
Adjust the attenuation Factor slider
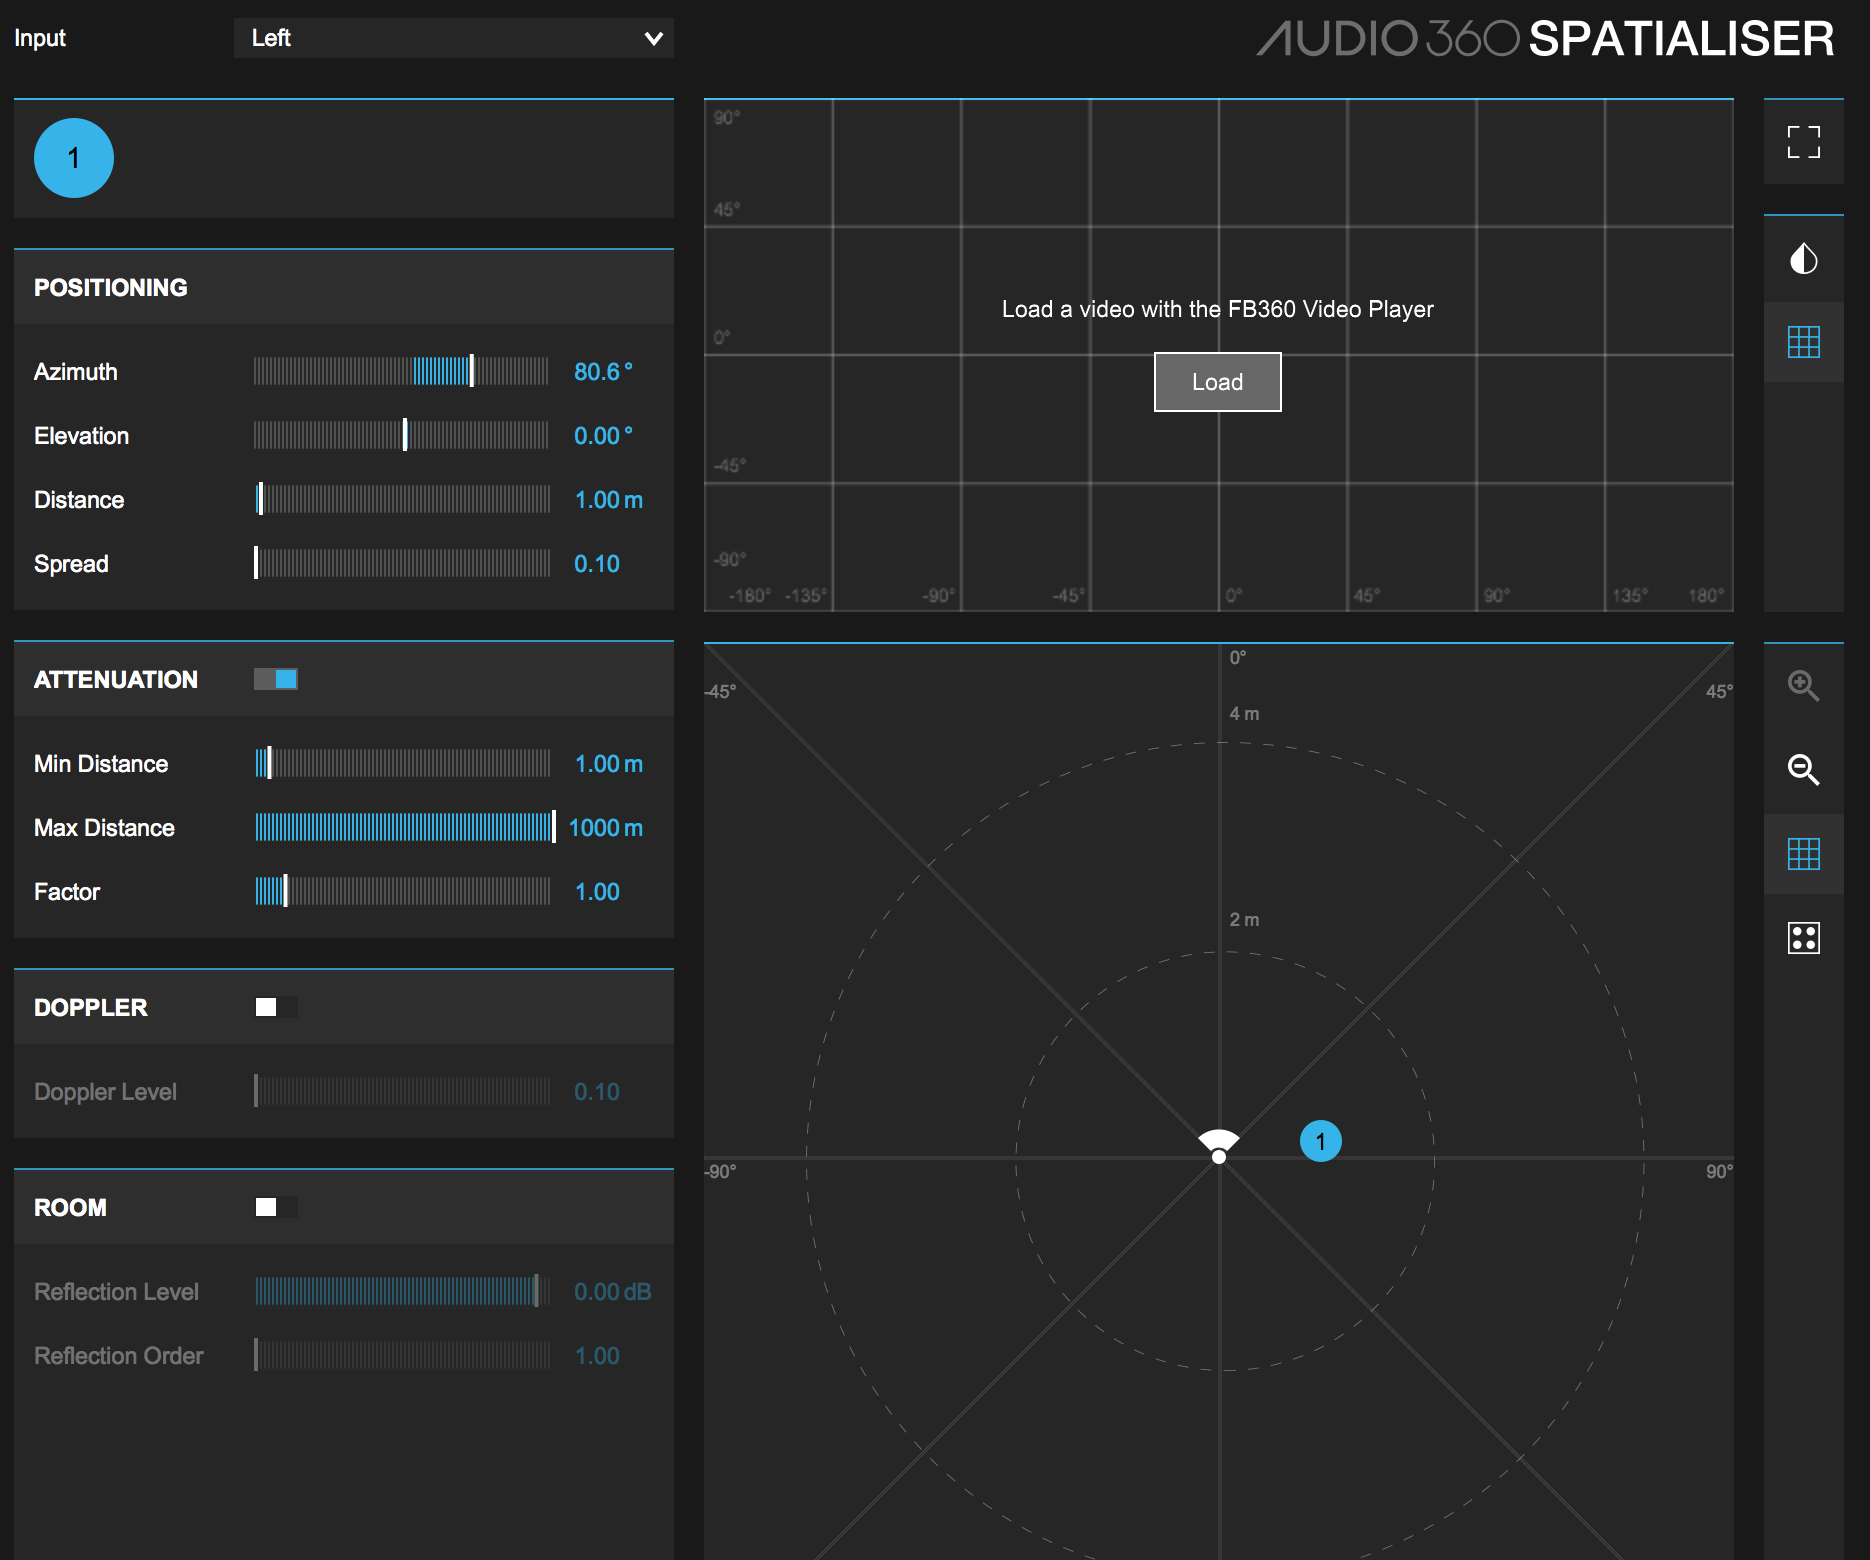pyautogui.click(x=401, y=891)
